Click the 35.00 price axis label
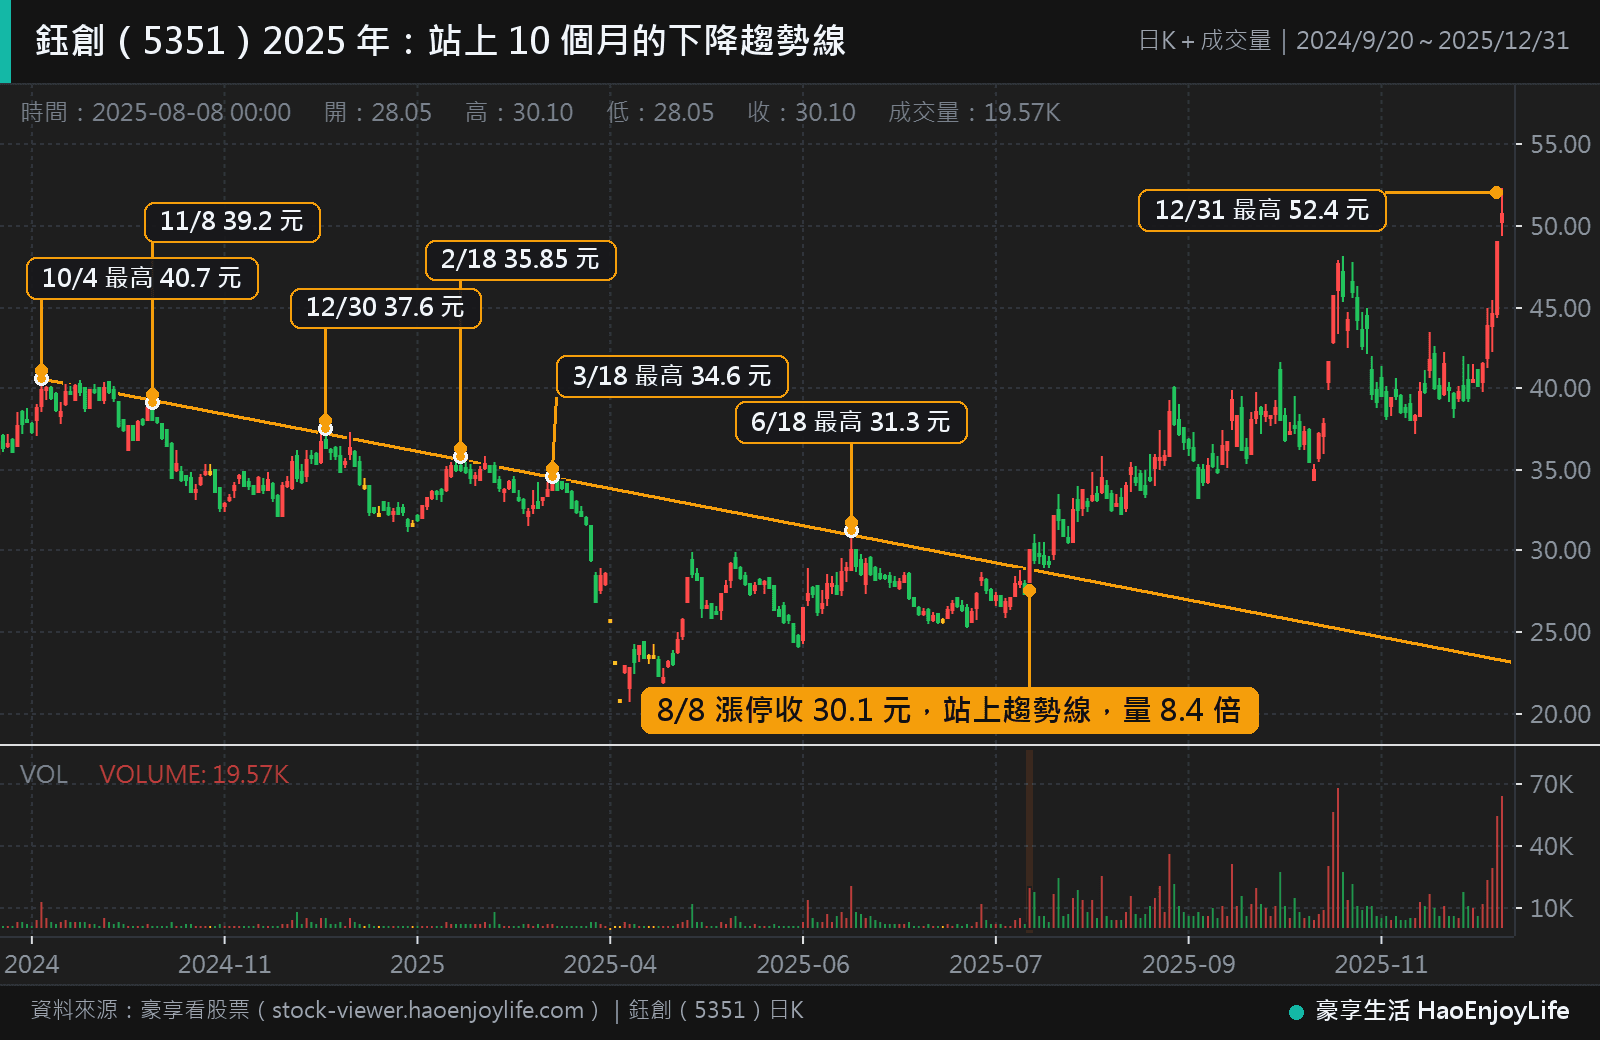 (1560, 470)
